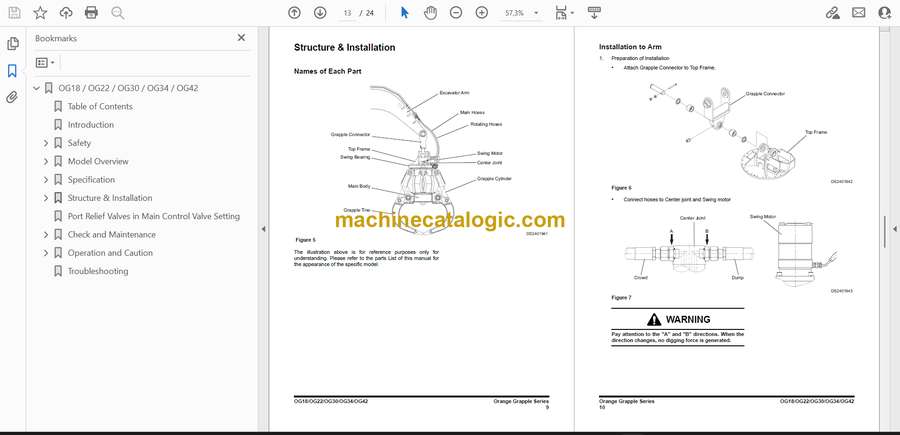Click the Bookmarks panel title
The image size is (900, 435).
coord(56,38)
